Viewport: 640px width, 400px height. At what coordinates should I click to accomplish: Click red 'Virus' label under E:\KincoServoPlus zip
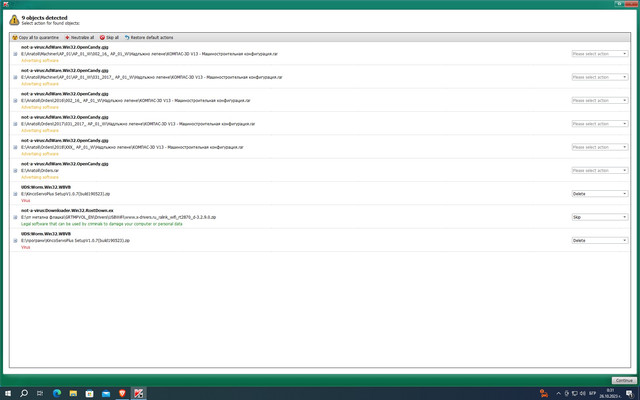(25, 200)
